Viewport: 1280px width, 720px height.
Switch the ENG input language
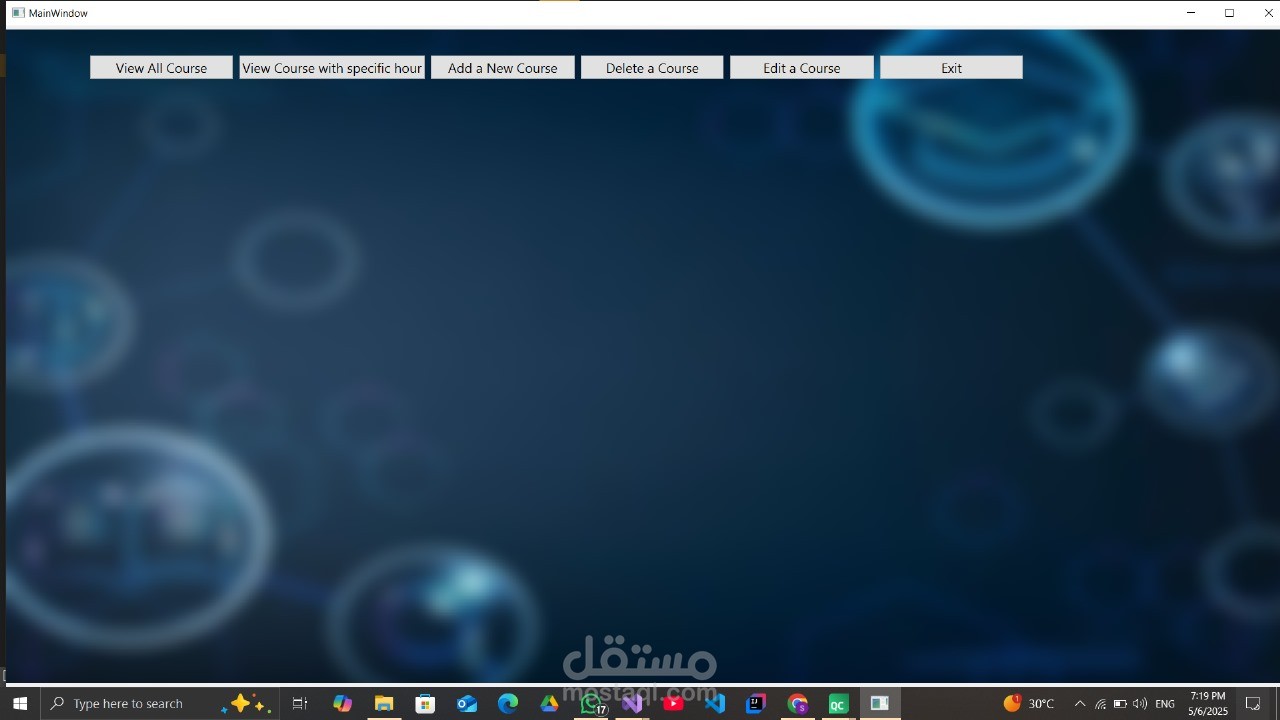[x=1165, y=704]
